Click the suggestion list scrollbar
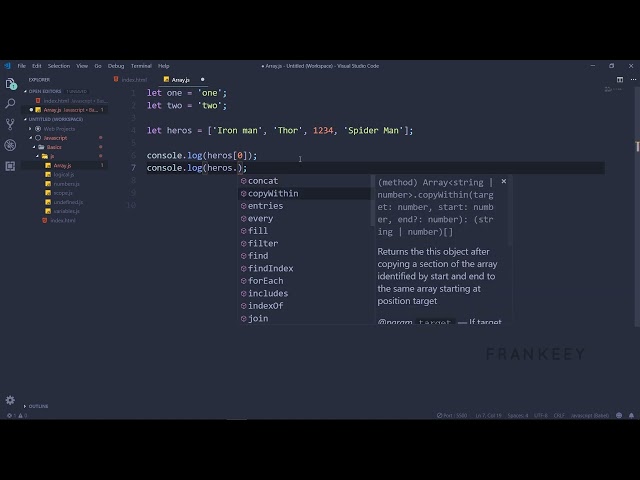Viewport: 640px width, 480px height. pyautogui.click(x=372, y=200)
